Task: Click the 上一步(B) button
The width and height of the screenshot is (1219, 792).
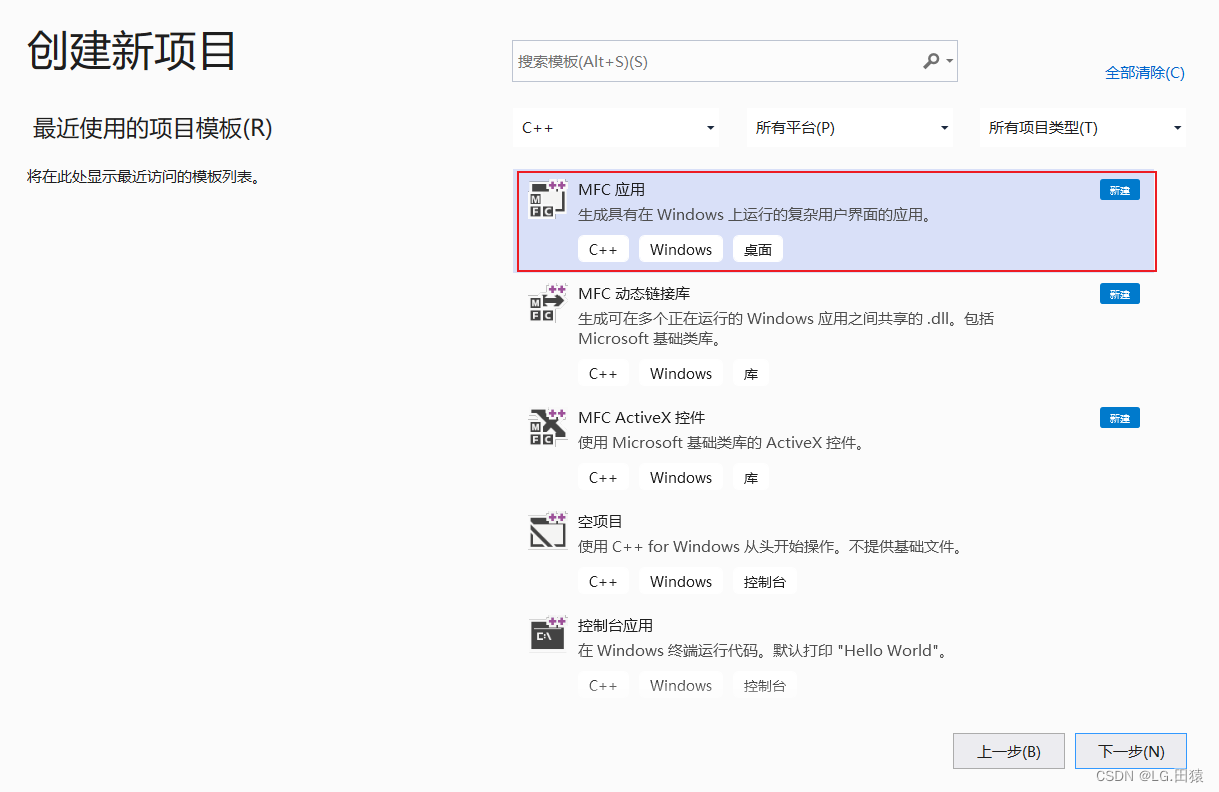Action: [x=1009, y=751]
